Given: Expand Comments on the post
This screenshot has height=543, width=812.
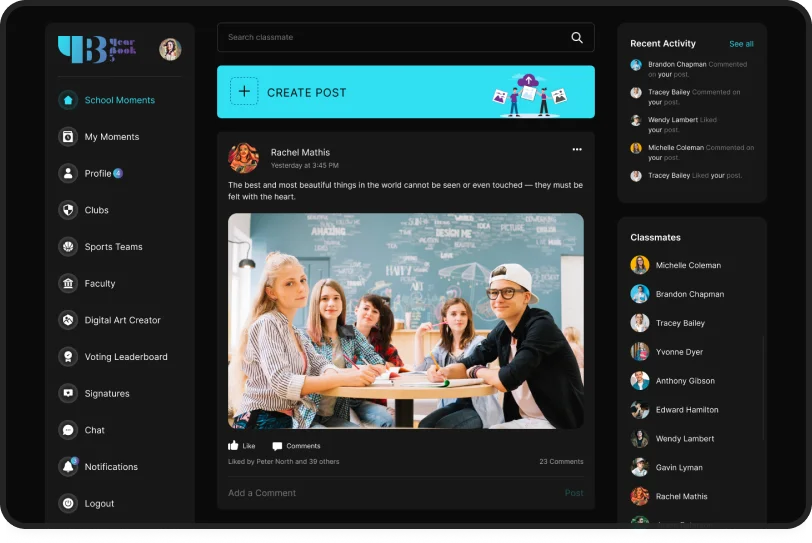Looking at the screenshot, I should point(297,446).
